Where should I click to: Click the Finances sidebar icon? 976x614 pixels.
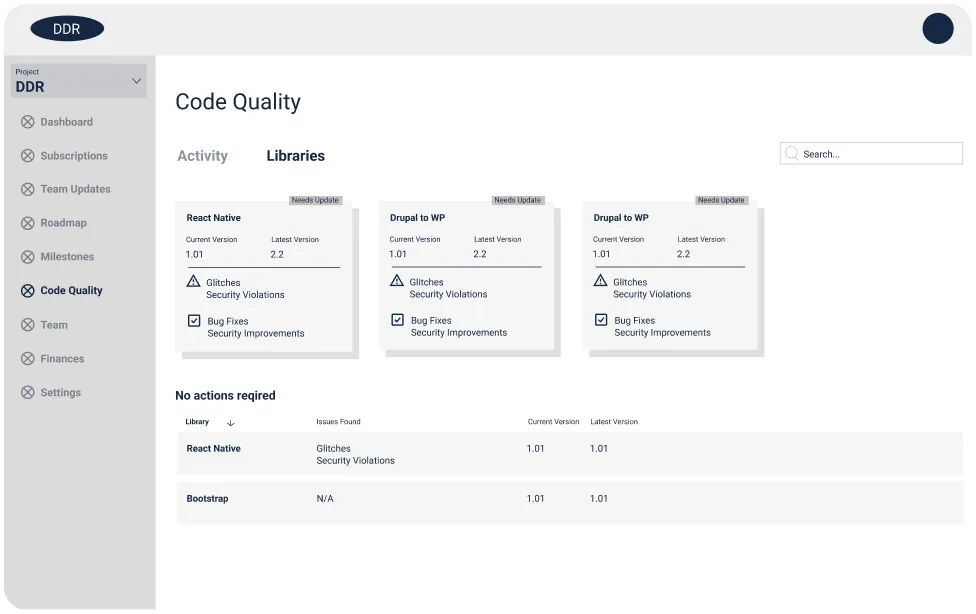pyautogui.click(x=27, y=359)
